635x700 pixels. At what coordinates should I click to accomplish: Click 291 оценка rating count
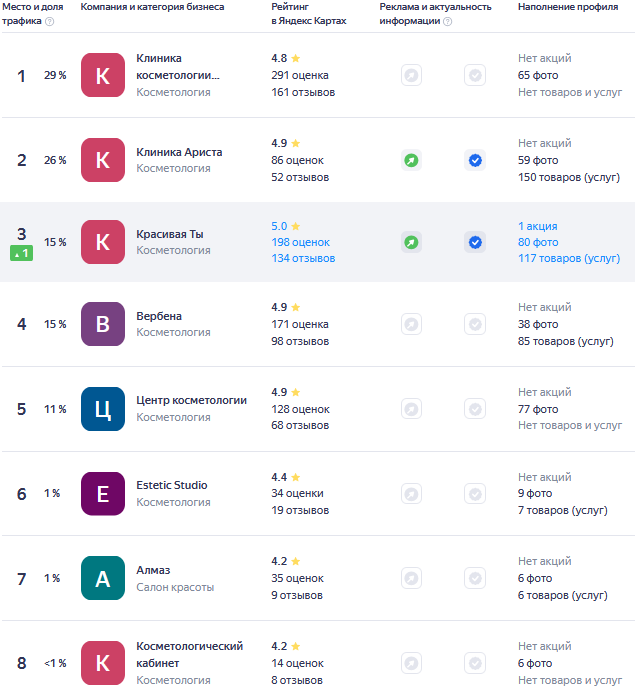(300, 75)
